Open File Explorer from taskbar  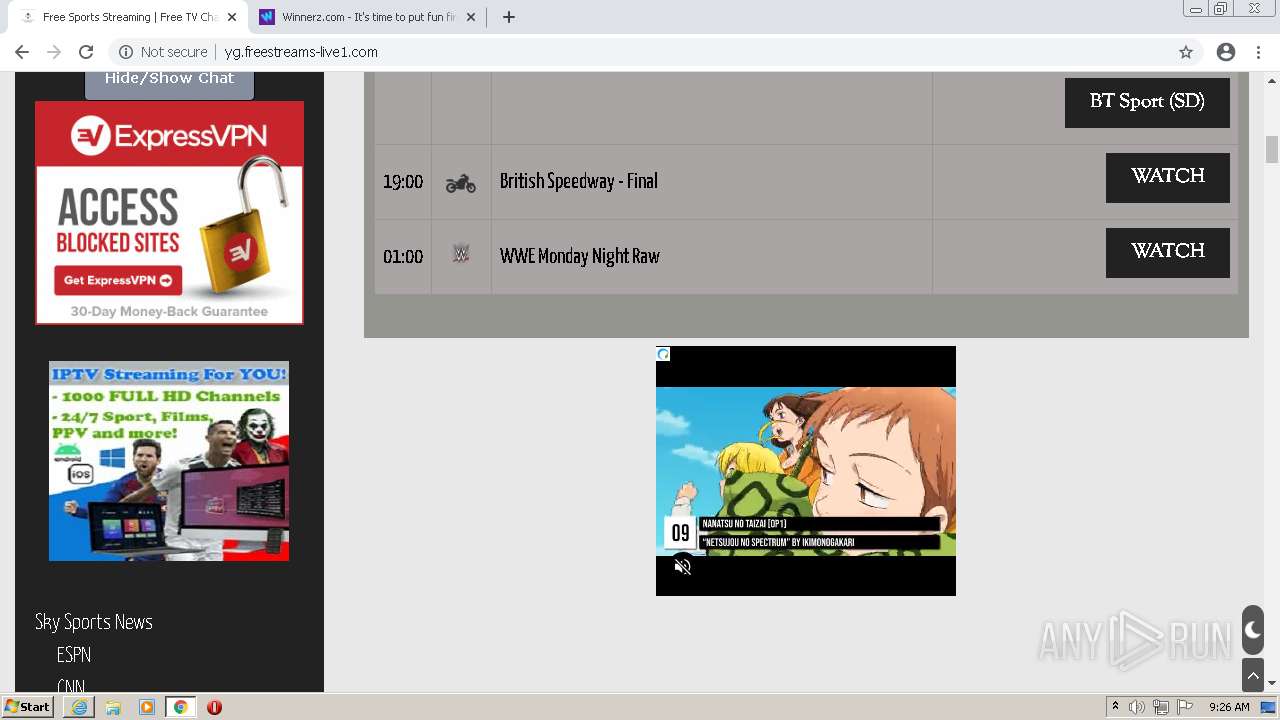(x=113, y=707)
